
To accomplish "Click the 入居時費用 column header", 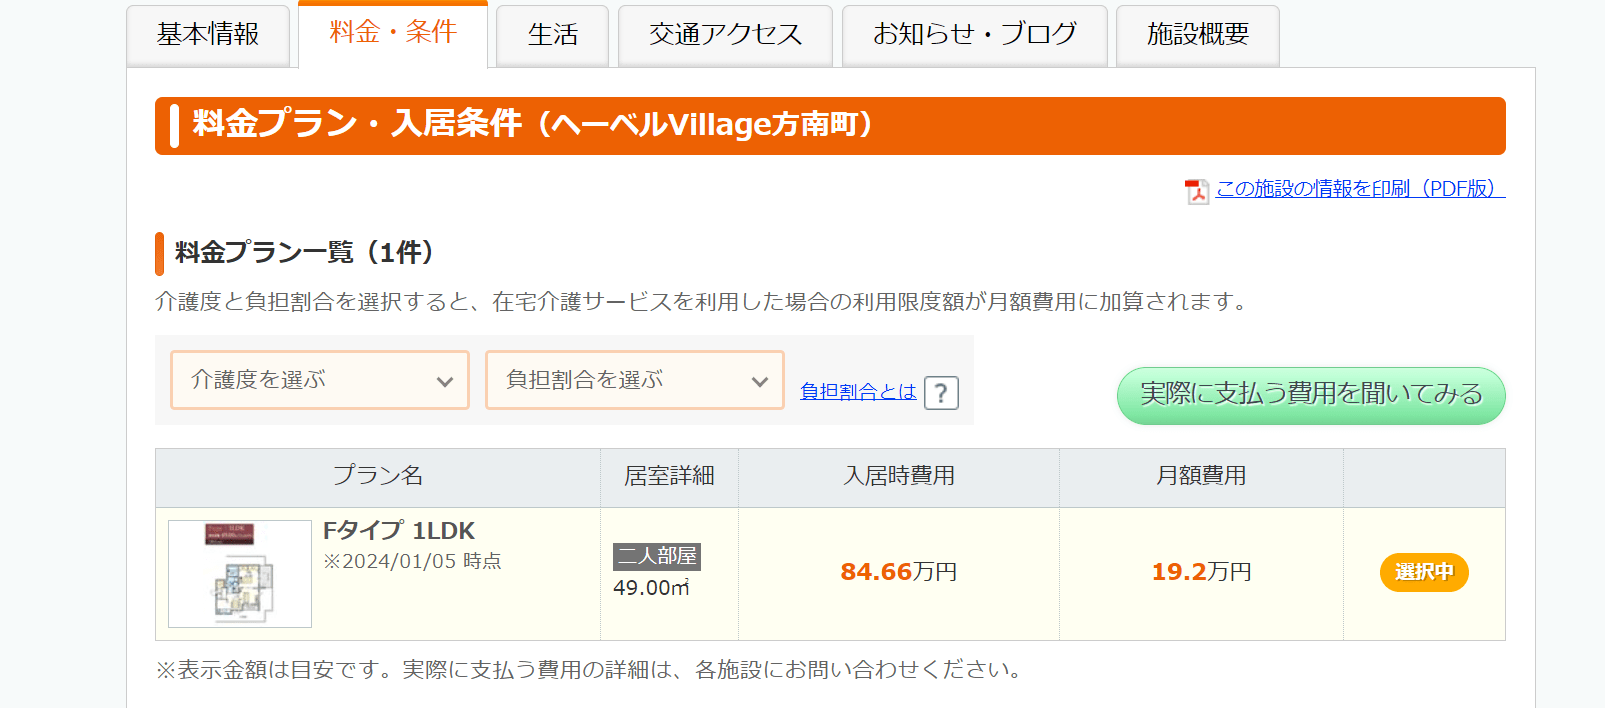I will (899, 476).
